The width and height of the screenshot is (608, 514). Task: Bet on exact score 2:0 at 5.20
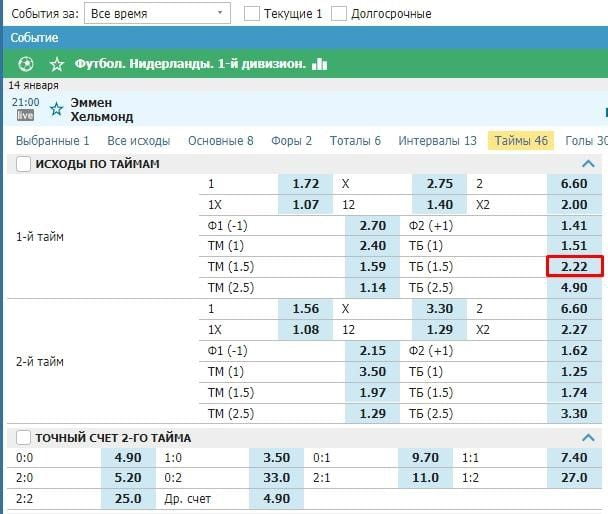(128, 478)
